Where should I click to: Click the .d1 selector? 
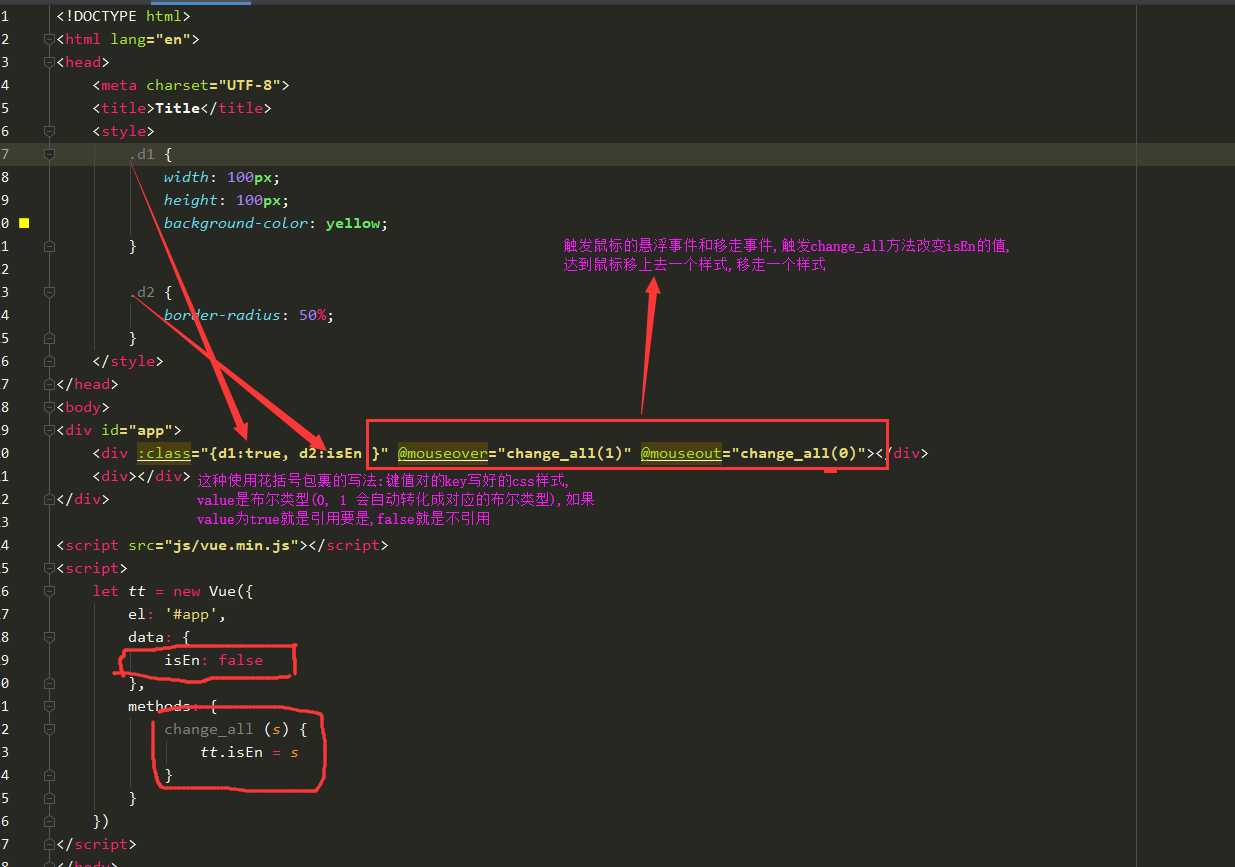141,154
